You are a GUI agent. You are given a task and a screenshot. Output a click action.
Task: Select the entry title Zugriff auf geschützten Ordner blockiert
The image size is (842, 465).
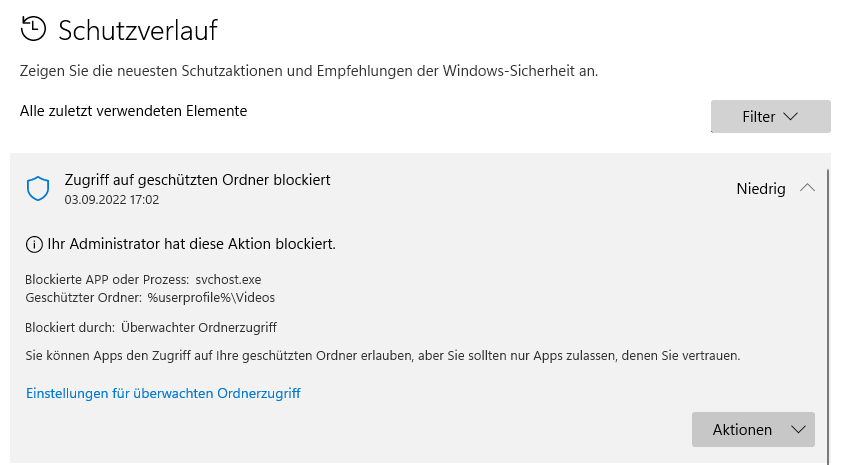pos(197,180)
